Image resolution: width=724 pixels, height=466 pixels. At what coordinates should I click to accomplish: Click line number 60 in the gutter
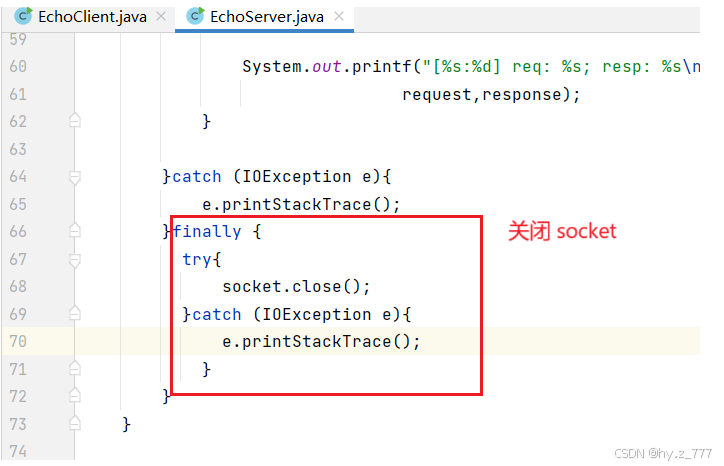pos(18,67)
